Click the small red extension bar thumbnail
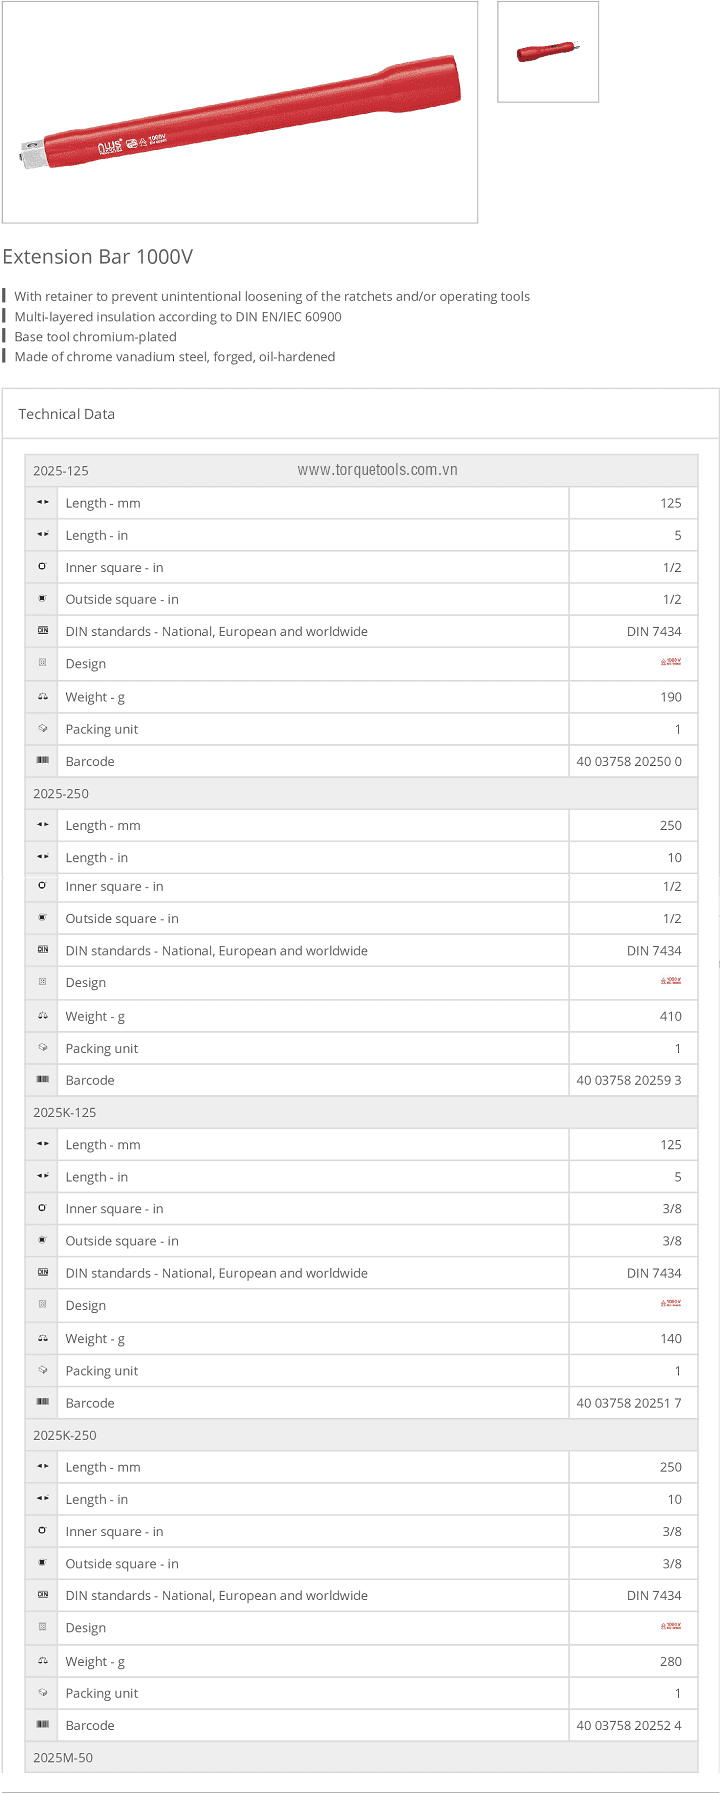Screen dimensions: 720x1794 [548, 51]
